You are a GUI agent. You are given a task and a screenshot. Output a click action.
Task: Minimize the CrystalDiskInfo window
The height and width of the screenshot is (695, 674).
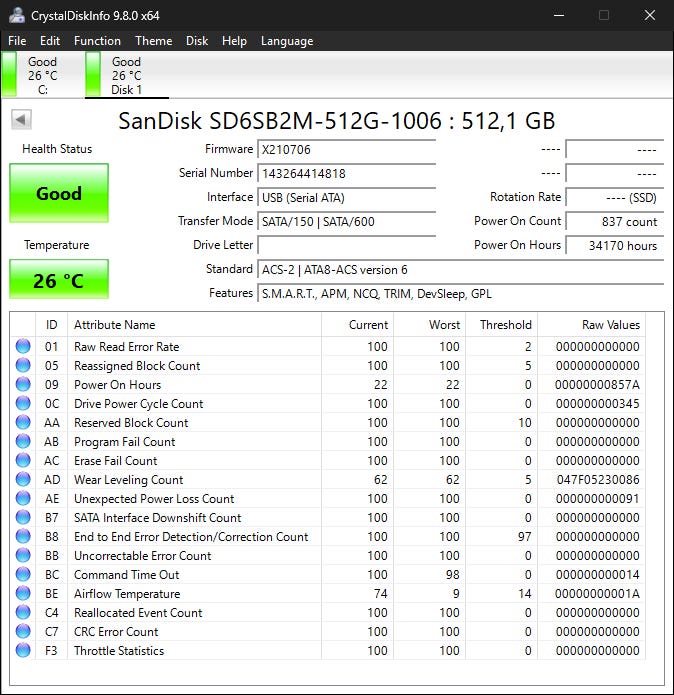[x=559, y=15]
